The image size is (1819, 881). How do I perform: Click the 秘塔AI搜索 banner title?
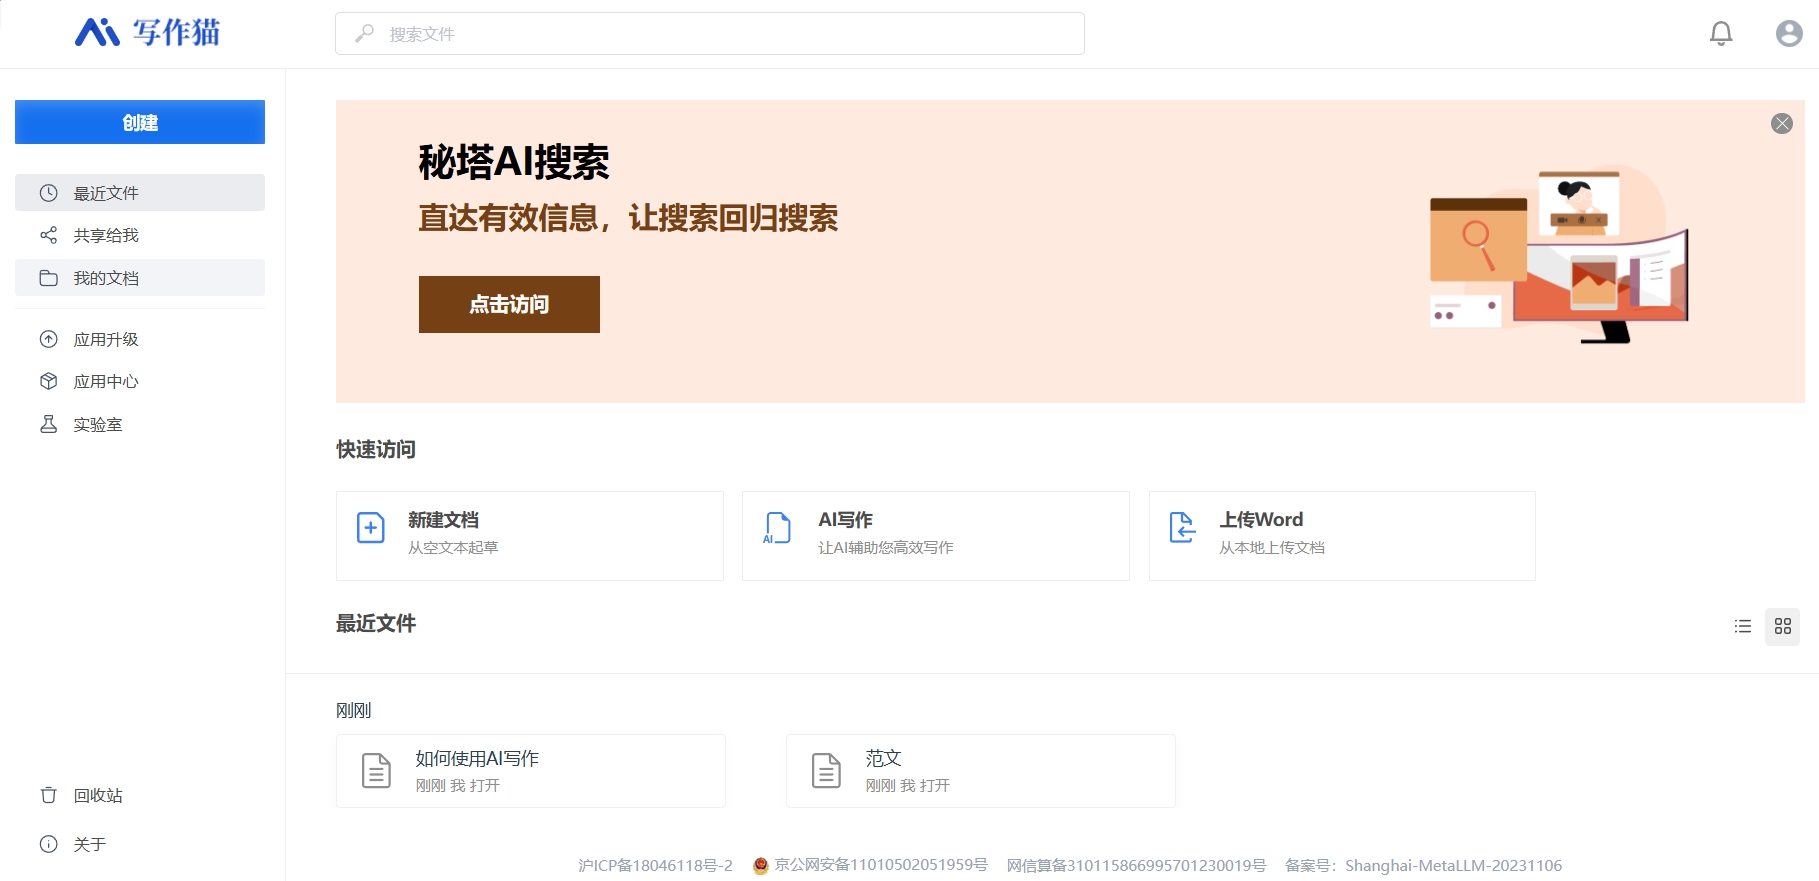pyautogui.click(x=514, y=162)
